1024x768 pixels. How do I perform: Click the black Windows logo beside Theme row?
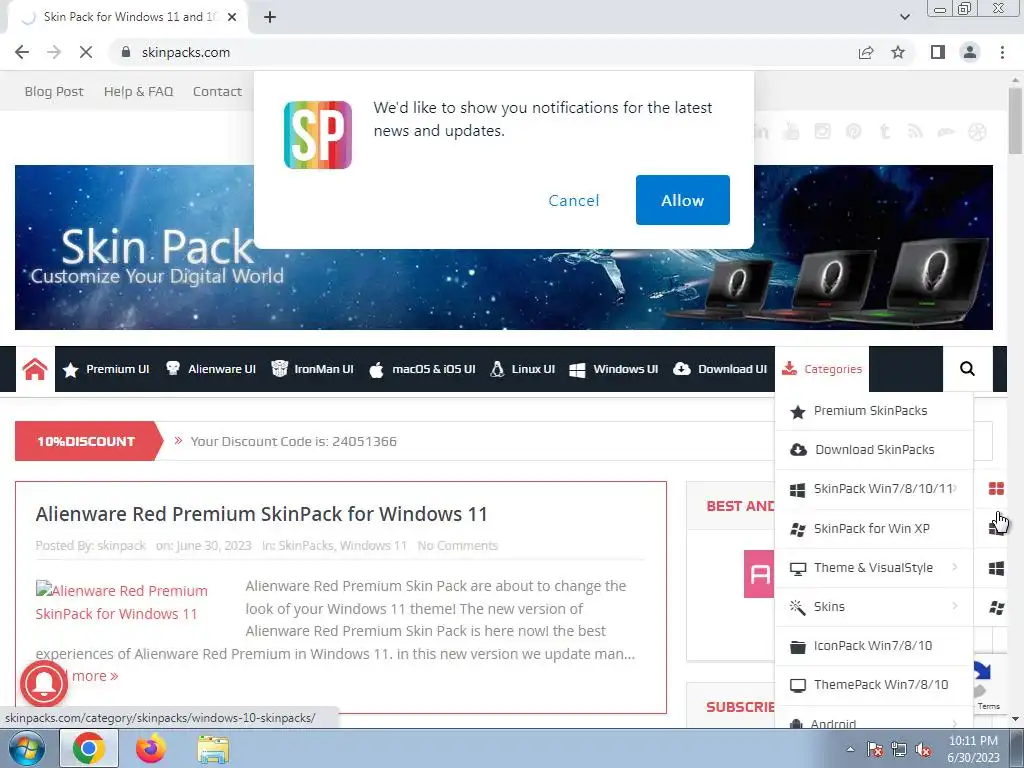997,568
